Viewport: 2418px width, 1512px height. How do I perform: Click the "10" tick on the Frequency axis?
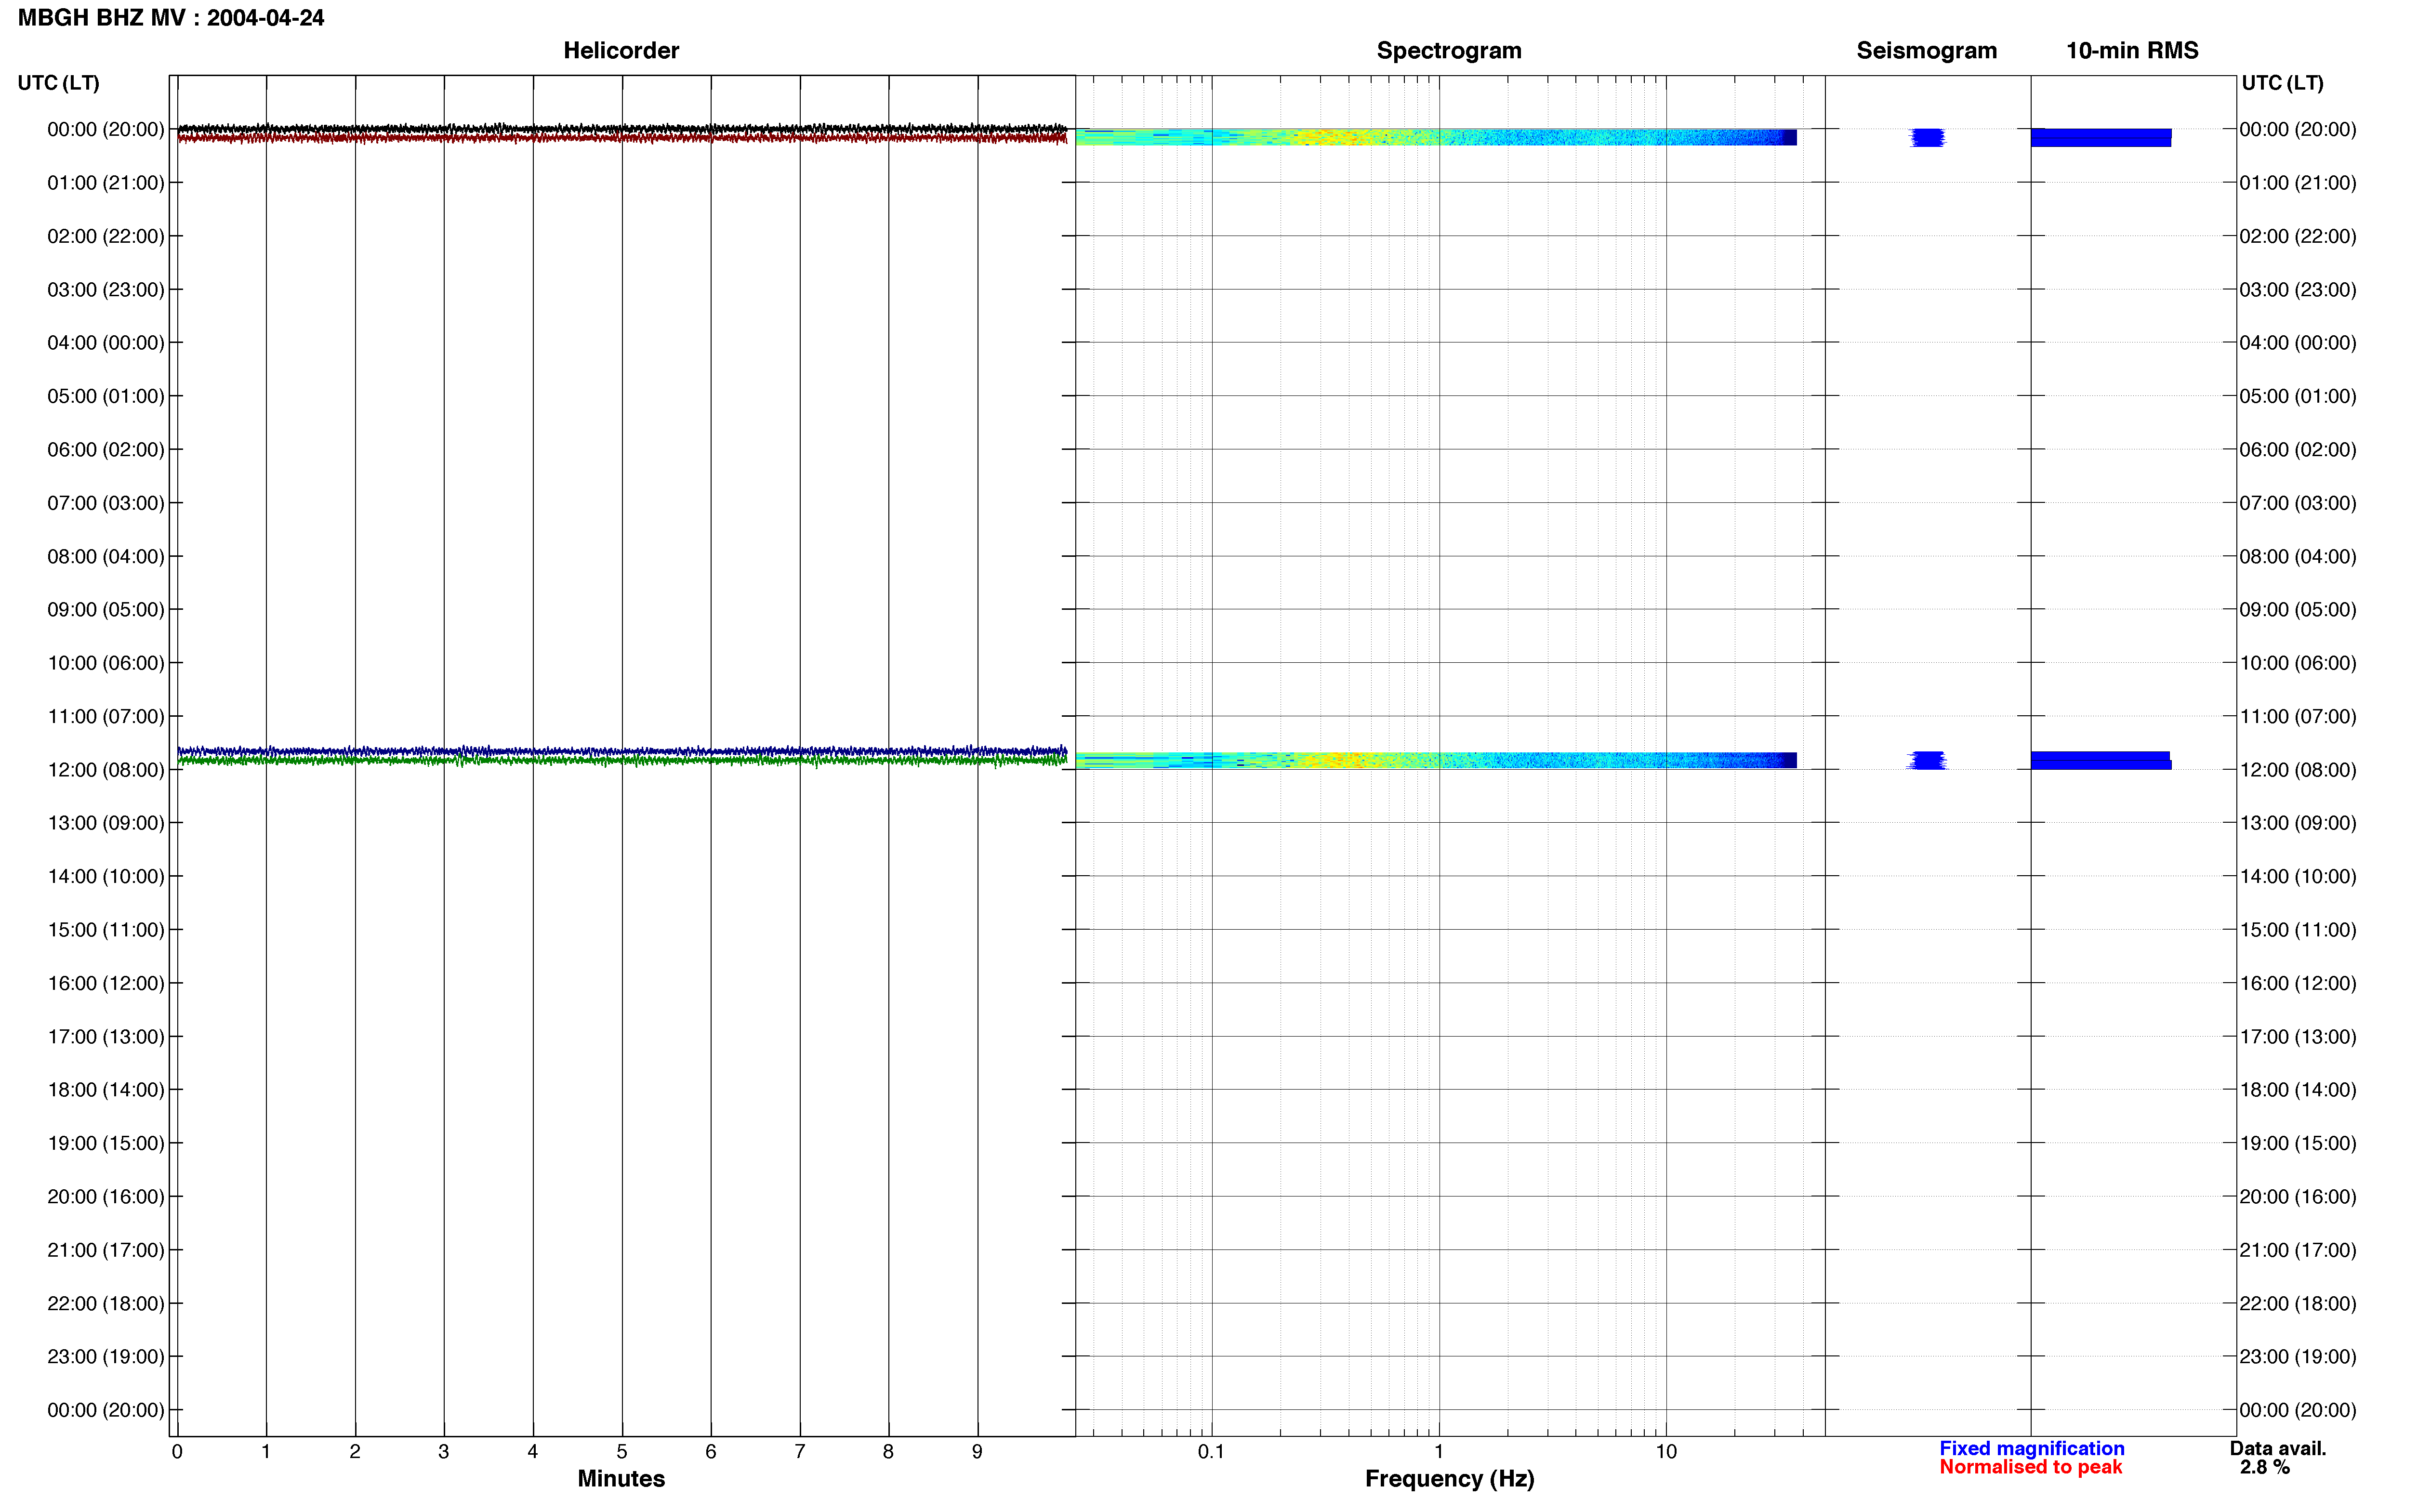[1666, 1452]
